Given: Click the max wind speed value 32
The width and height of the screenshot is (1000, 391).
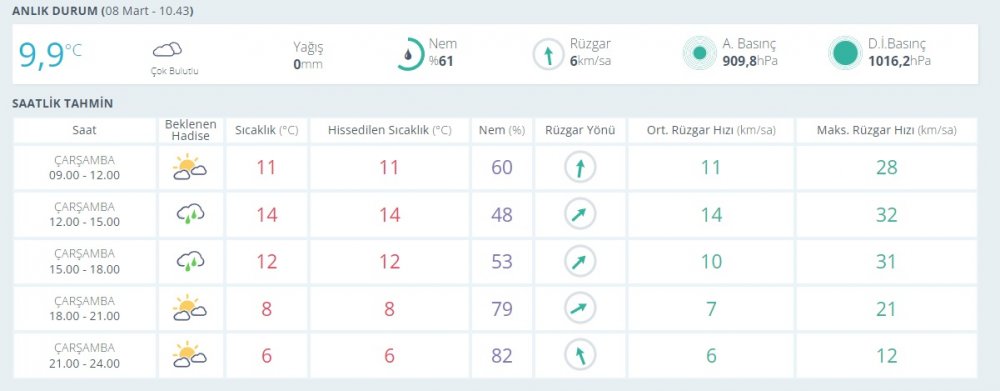Looking at the screenshot, I should [x=886, y=215].
